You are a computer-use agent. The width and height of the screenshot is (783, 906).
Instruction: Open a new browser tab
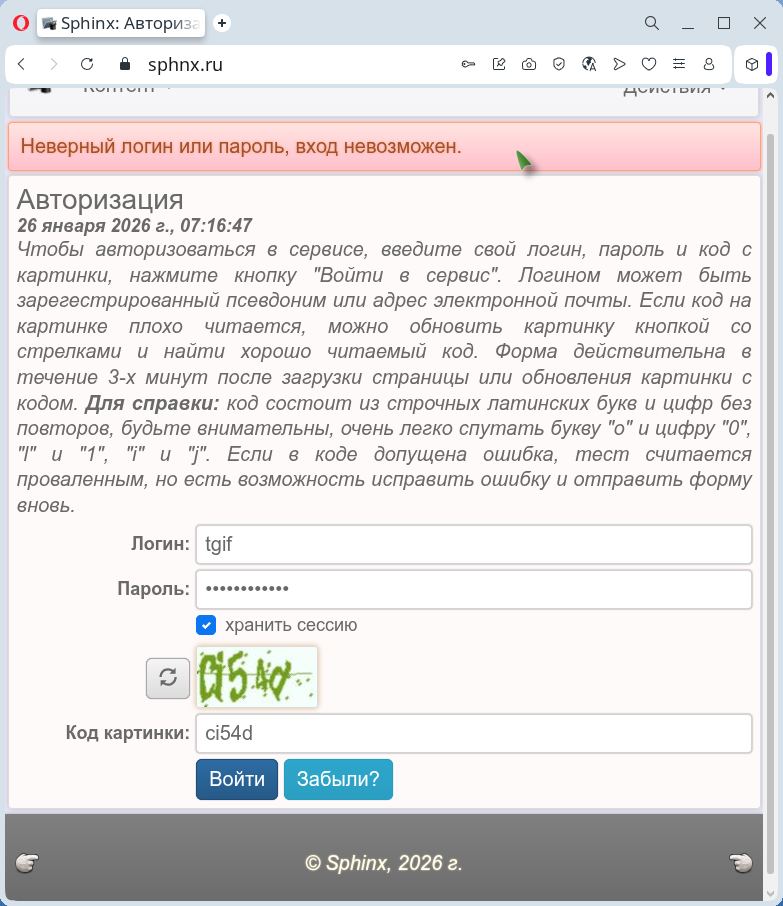222,23
